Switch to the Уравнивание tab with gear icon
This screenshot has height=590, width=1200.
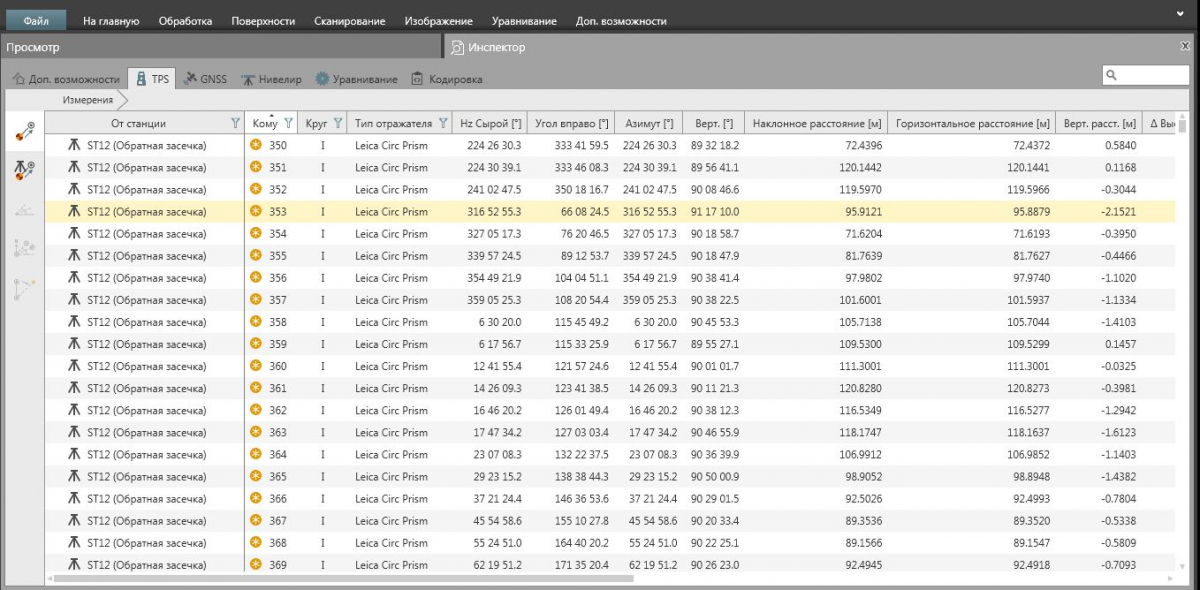click(x=356, y=78)
